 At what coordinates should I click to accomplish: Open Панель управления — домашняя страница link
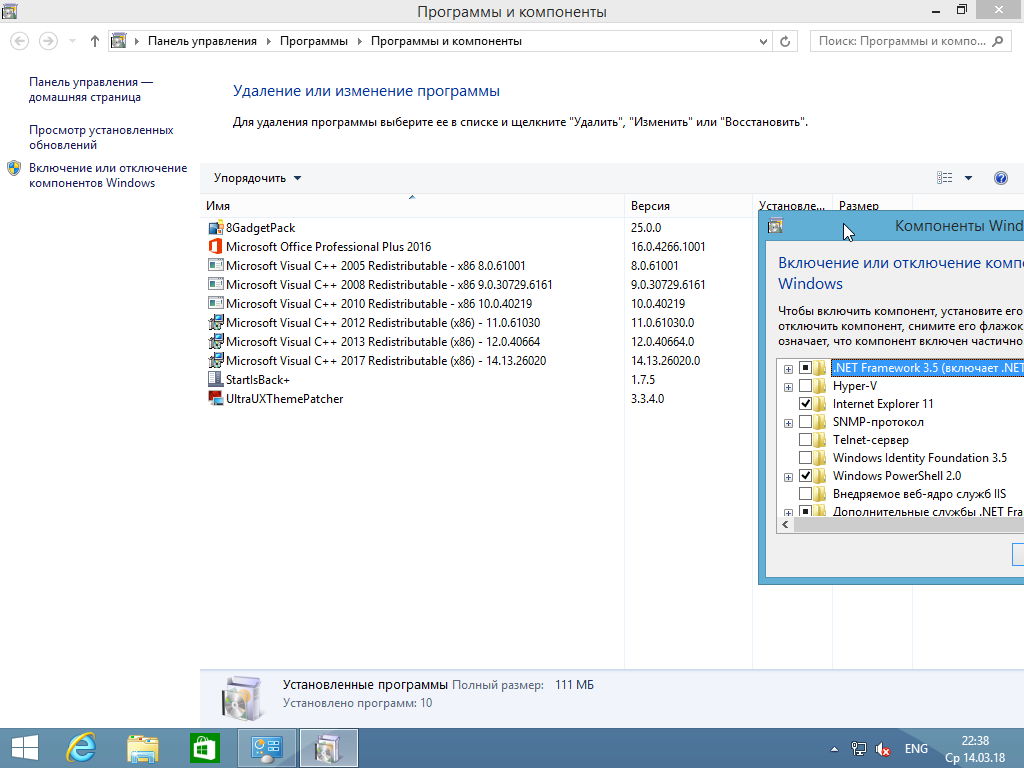(x=91, y=89)
